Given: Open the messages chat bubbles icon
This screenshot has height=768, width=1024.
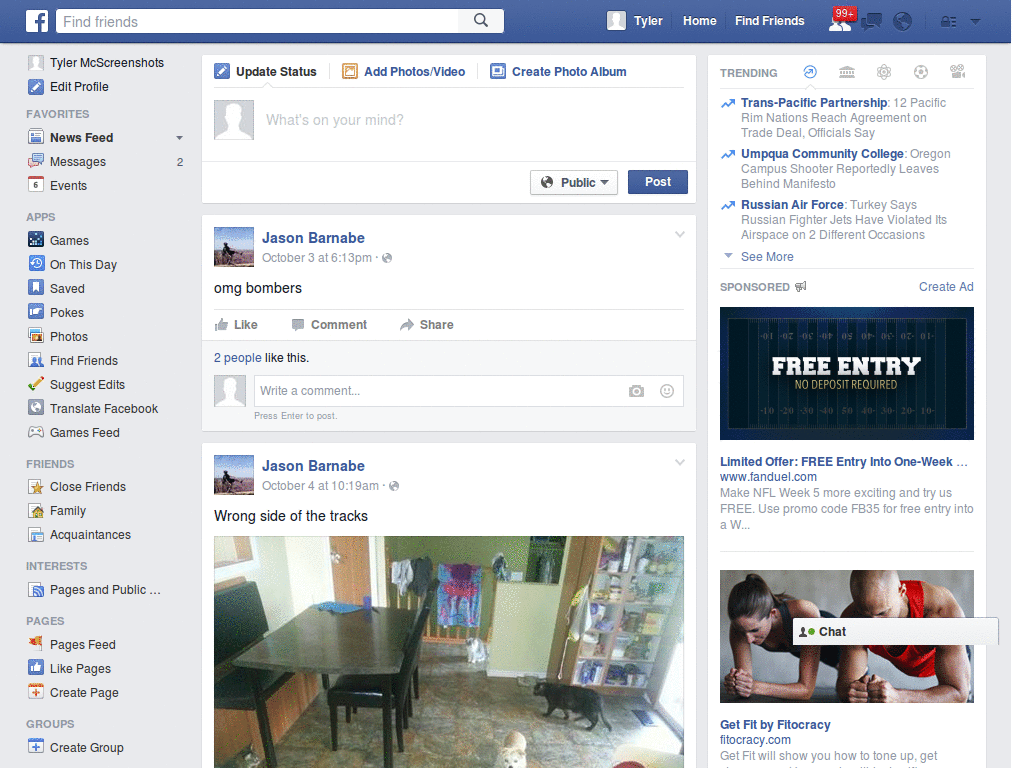Looking at the screenshot, I should [871, 22].
